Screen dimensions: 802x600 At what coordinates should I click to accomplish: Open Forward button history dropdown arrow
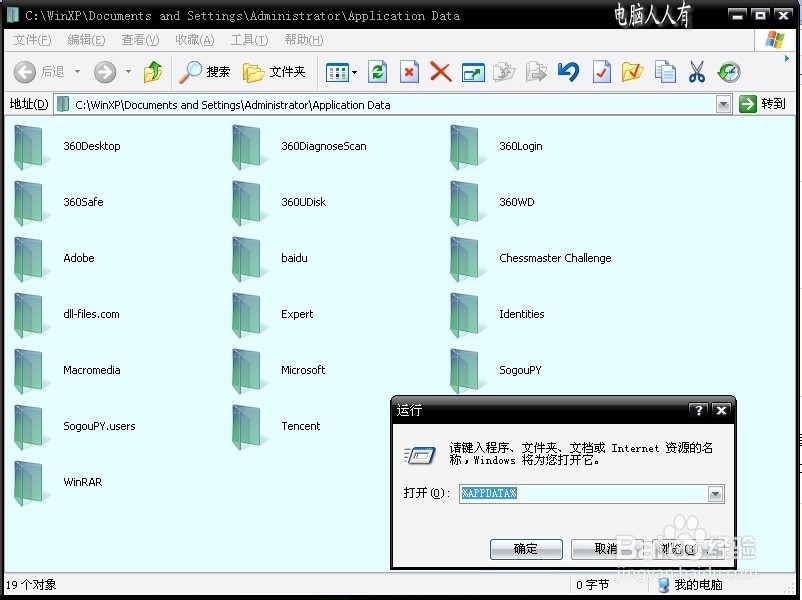tap(128, 72)
